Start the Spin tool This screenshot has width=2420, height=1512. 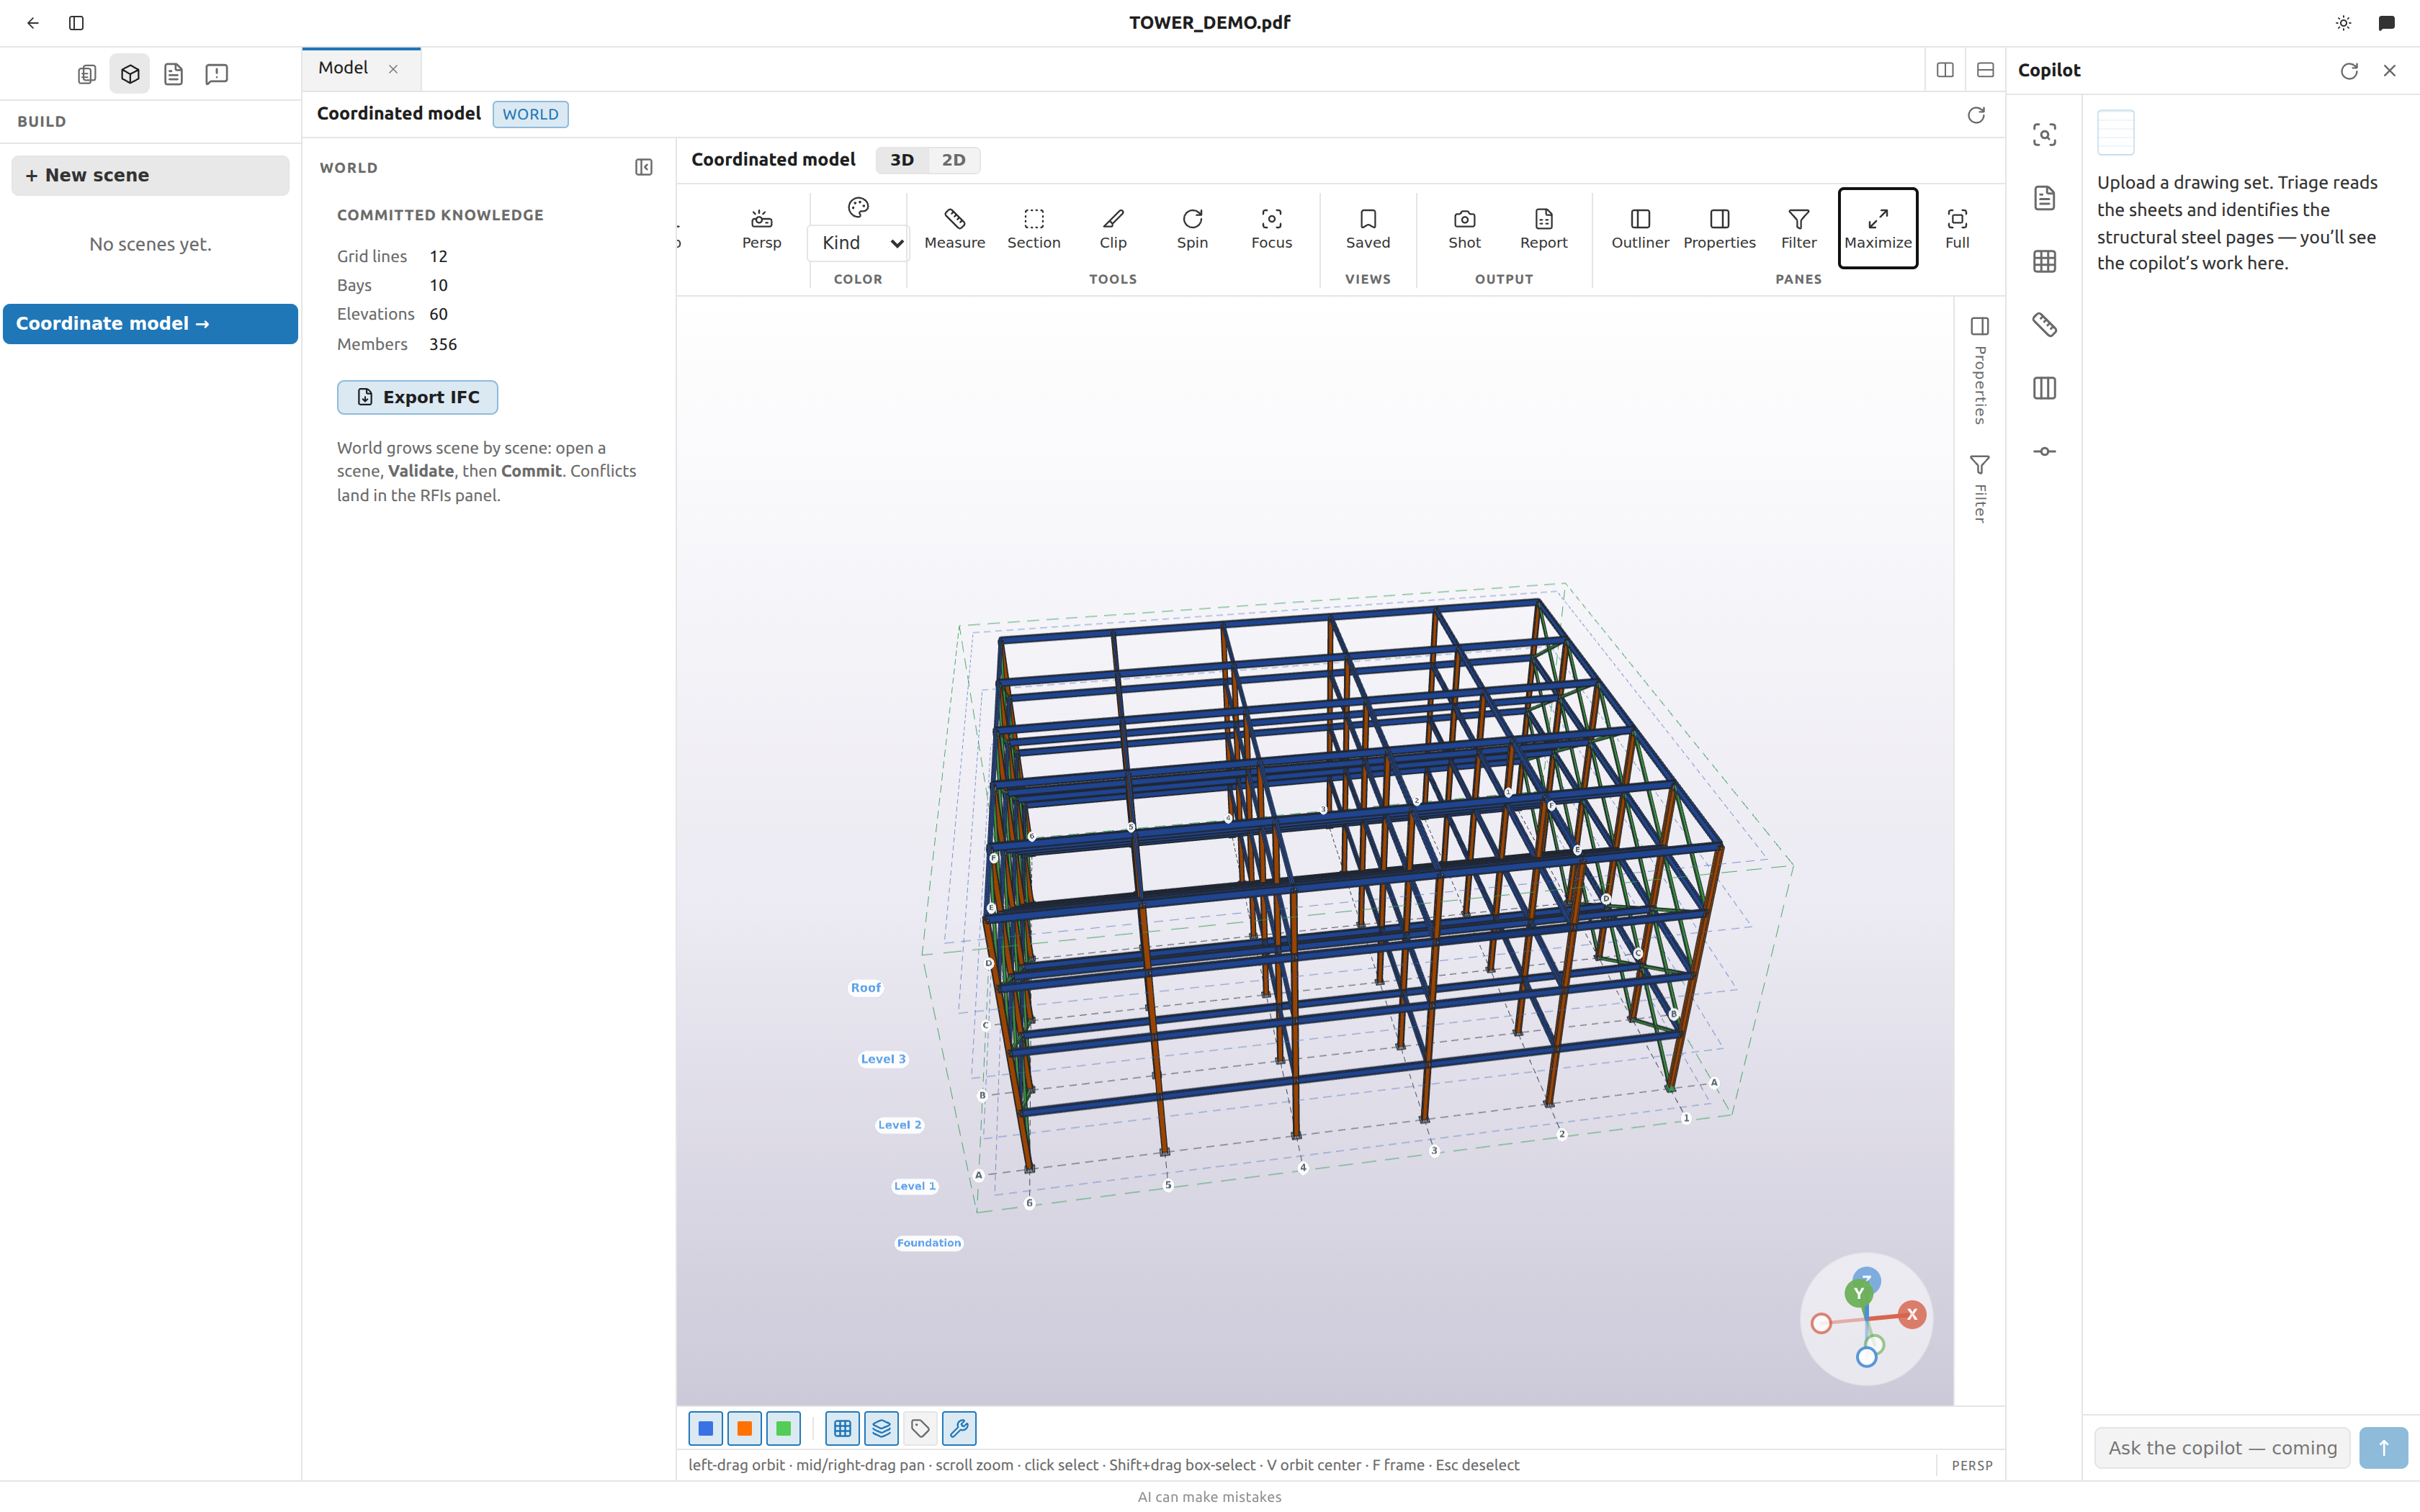coord(1192,228)
